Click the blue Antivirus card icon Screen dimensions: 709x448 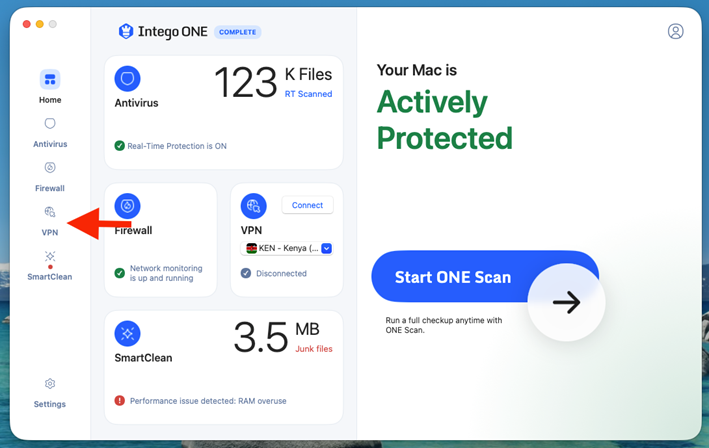[x=128, y=79]
